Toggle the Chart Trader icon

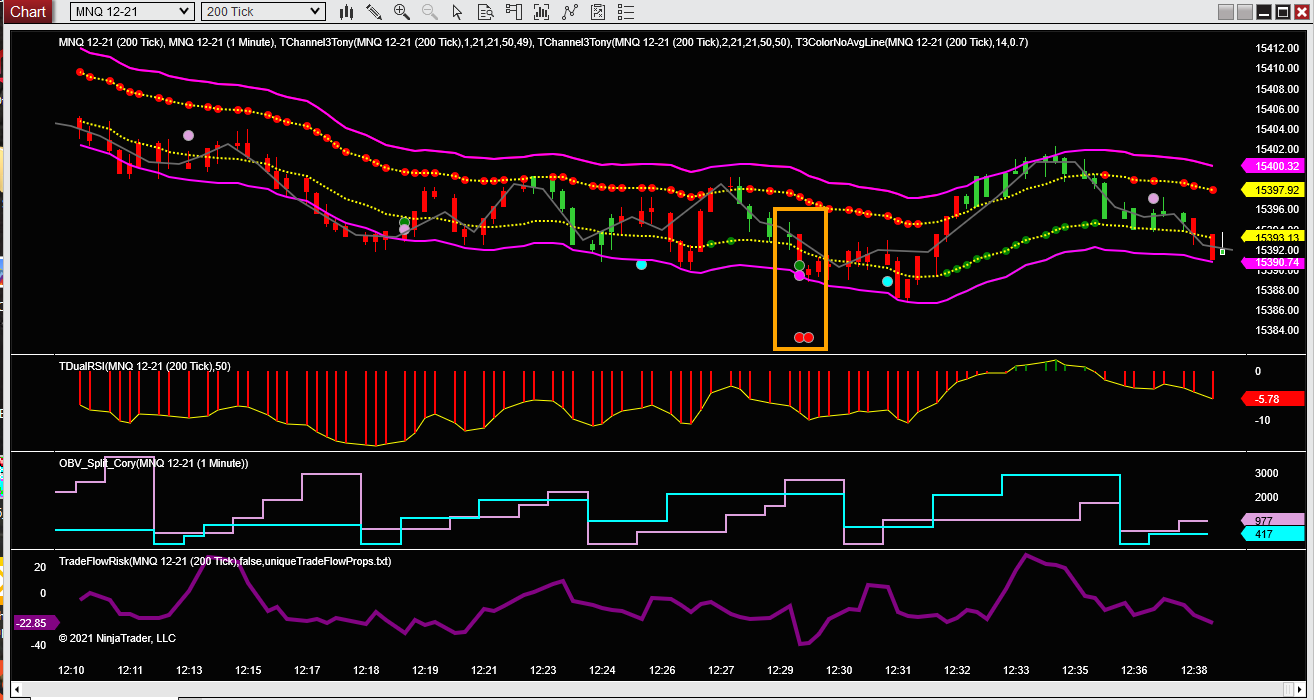click(514, 12)
